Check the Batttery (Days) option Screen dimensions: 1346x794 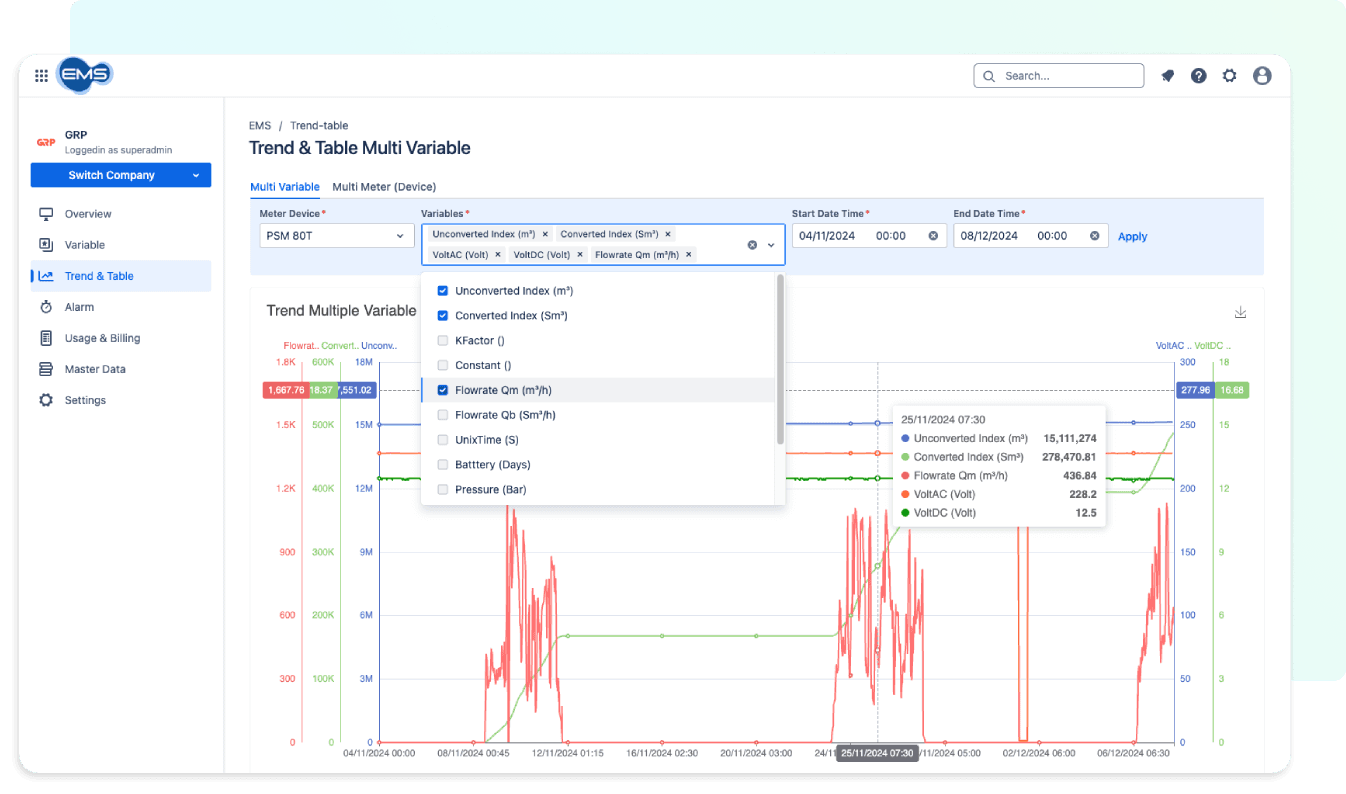pos(443,465)
